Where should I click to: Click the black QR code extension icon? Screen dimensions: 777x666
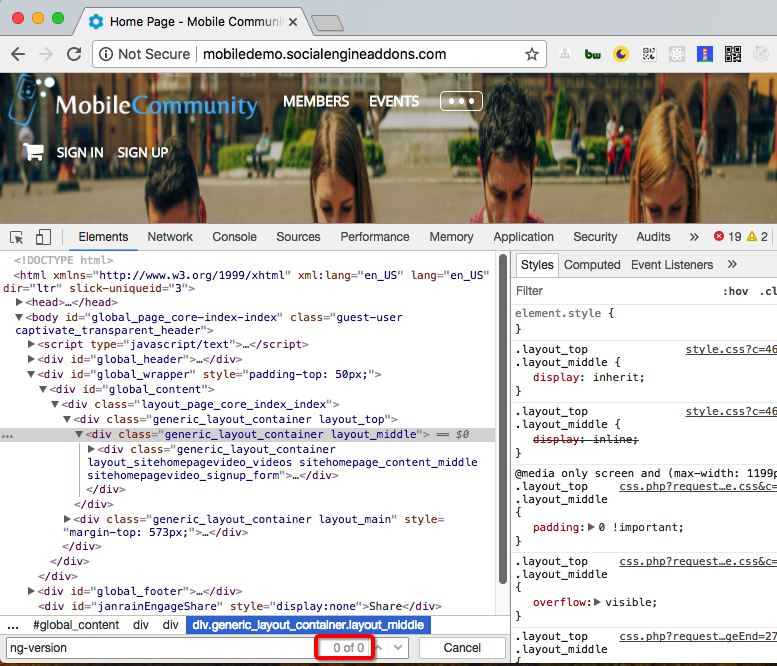(732, 54)
